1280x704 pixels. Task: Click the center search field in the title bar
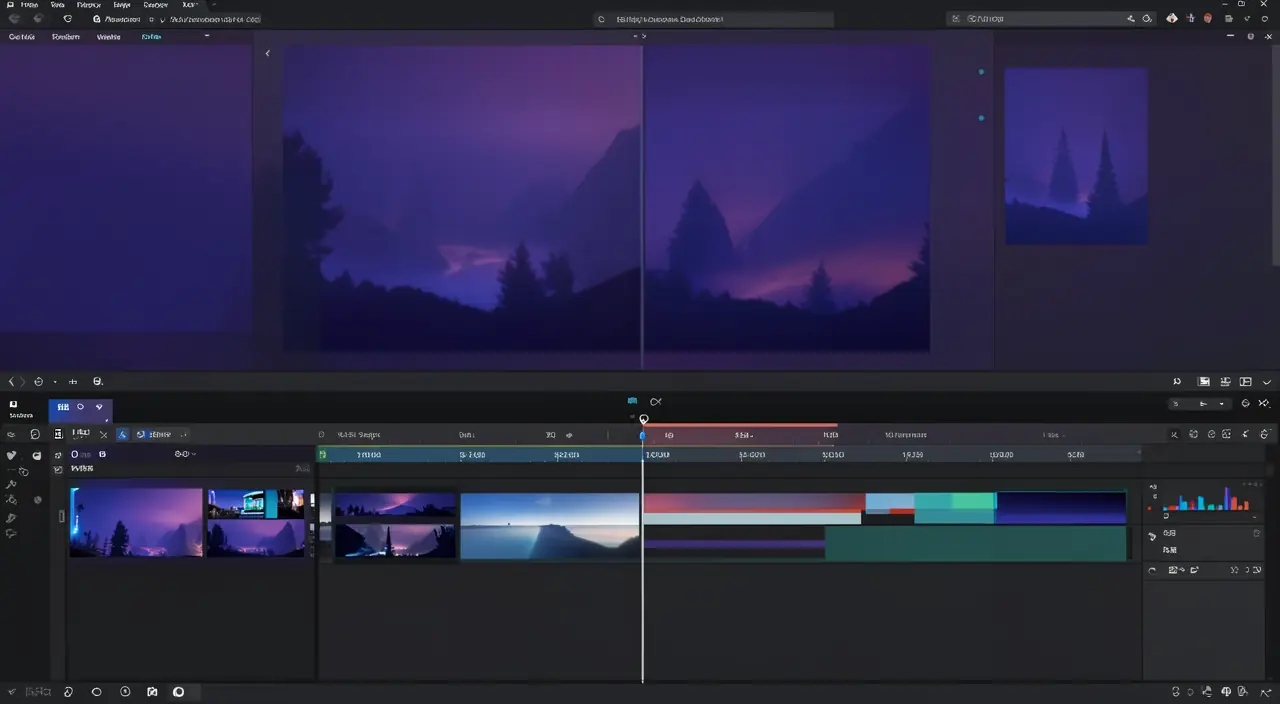pos(713,19)
